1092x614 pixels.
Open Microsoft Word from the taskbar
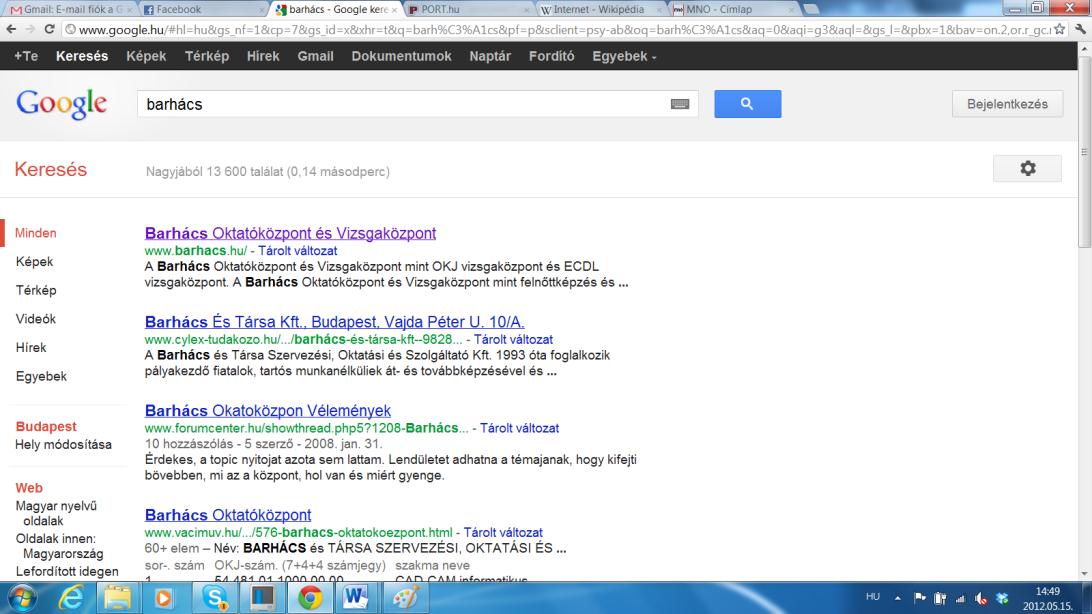[x=356, y=598]
